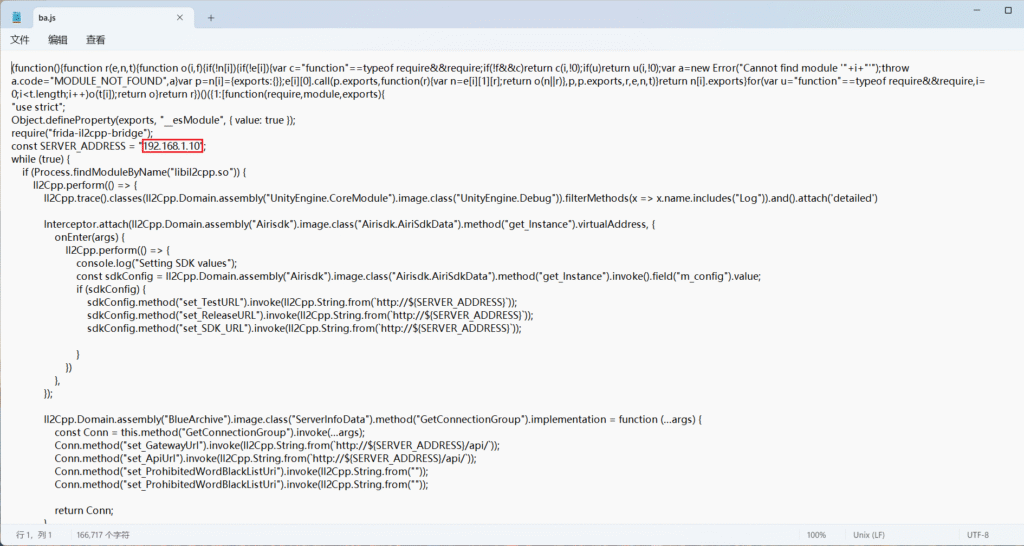This screenshot has width=1024, height=546.
Task: Click const SERVER_ADDRESS text
Action: tap(68, 146)
